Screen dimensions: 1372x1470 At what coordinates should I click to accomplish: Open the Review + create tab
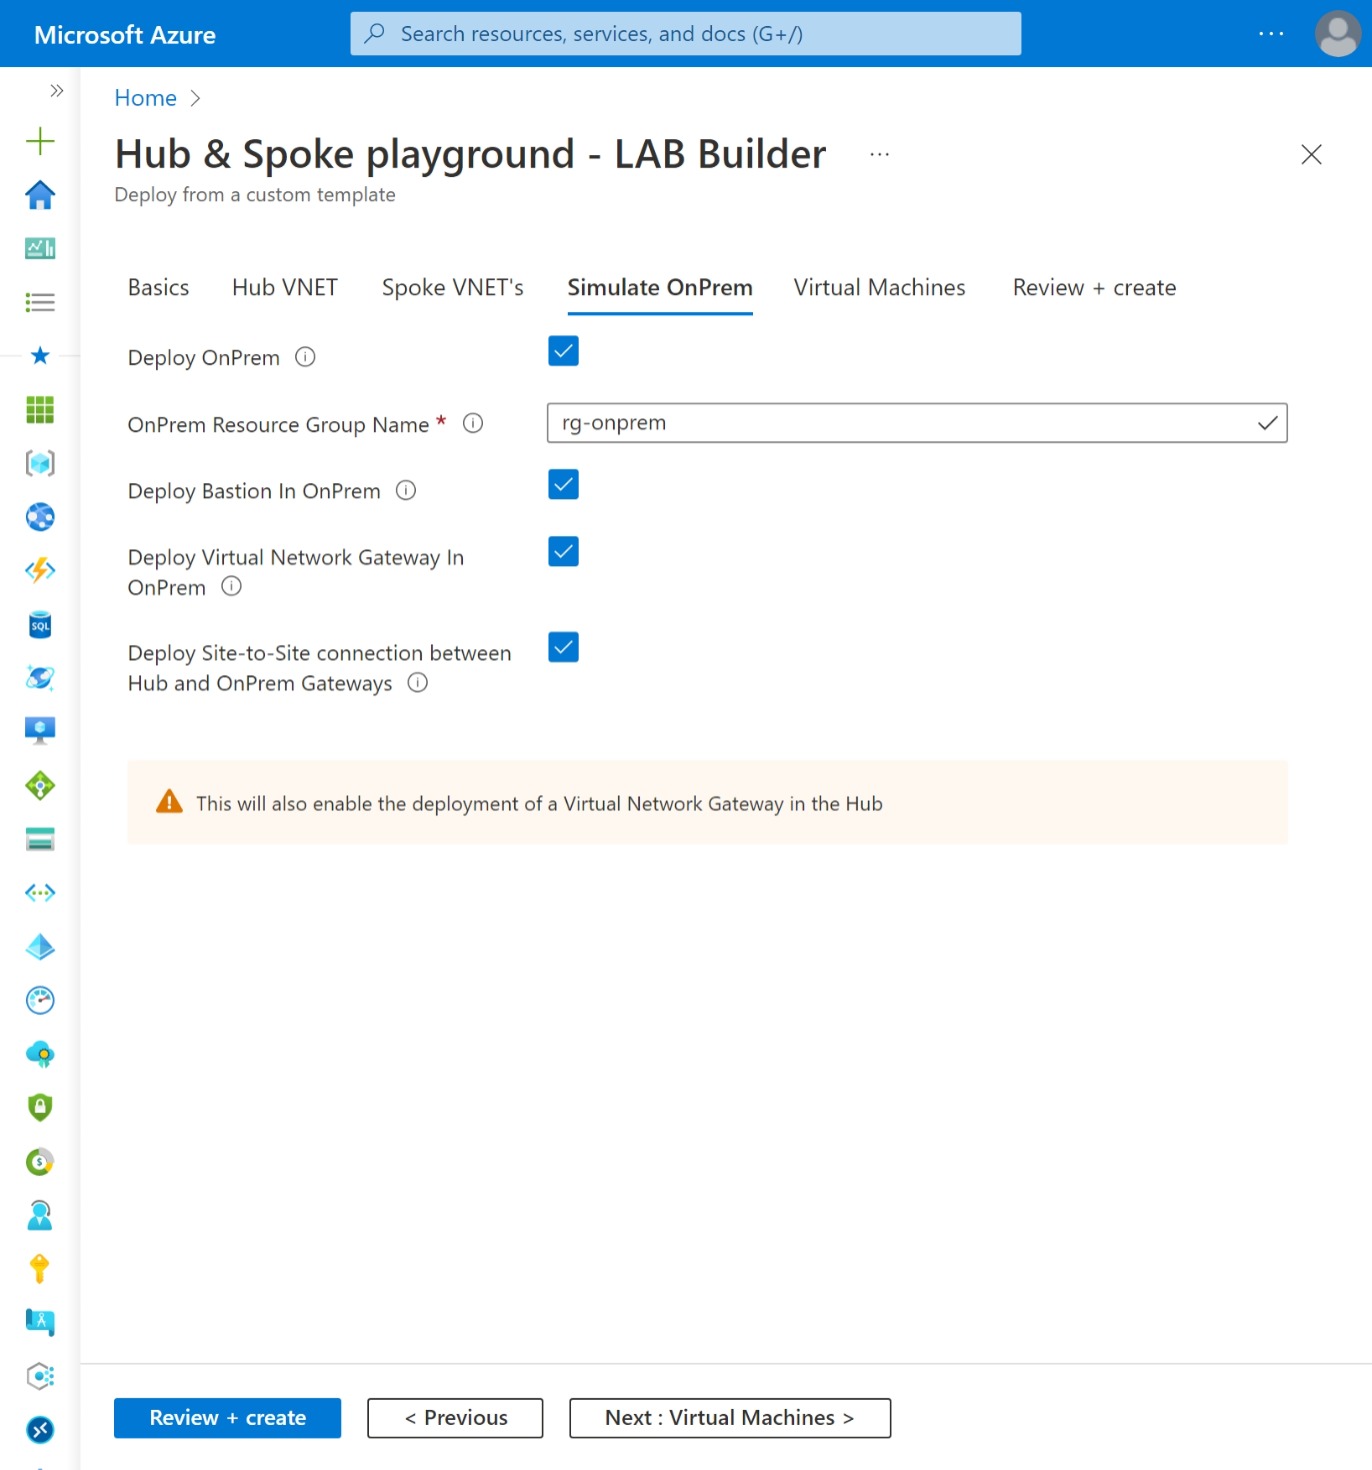[1094, 288]
